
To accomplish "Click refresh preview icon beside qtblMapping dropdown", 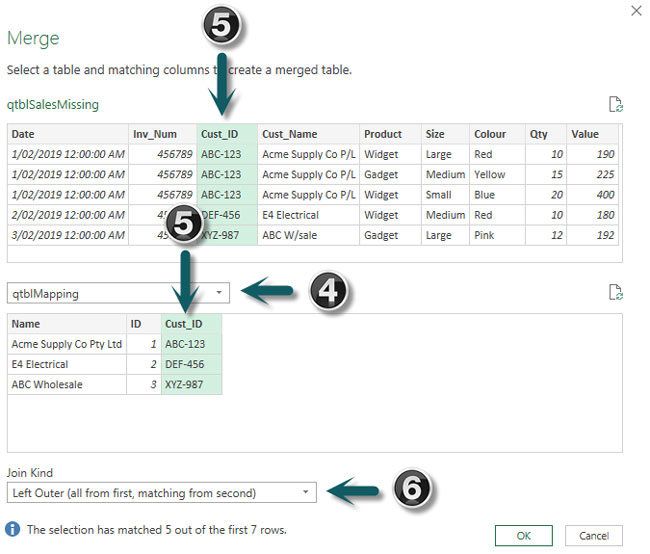I will pyautogui.click(x=616, y=292).
